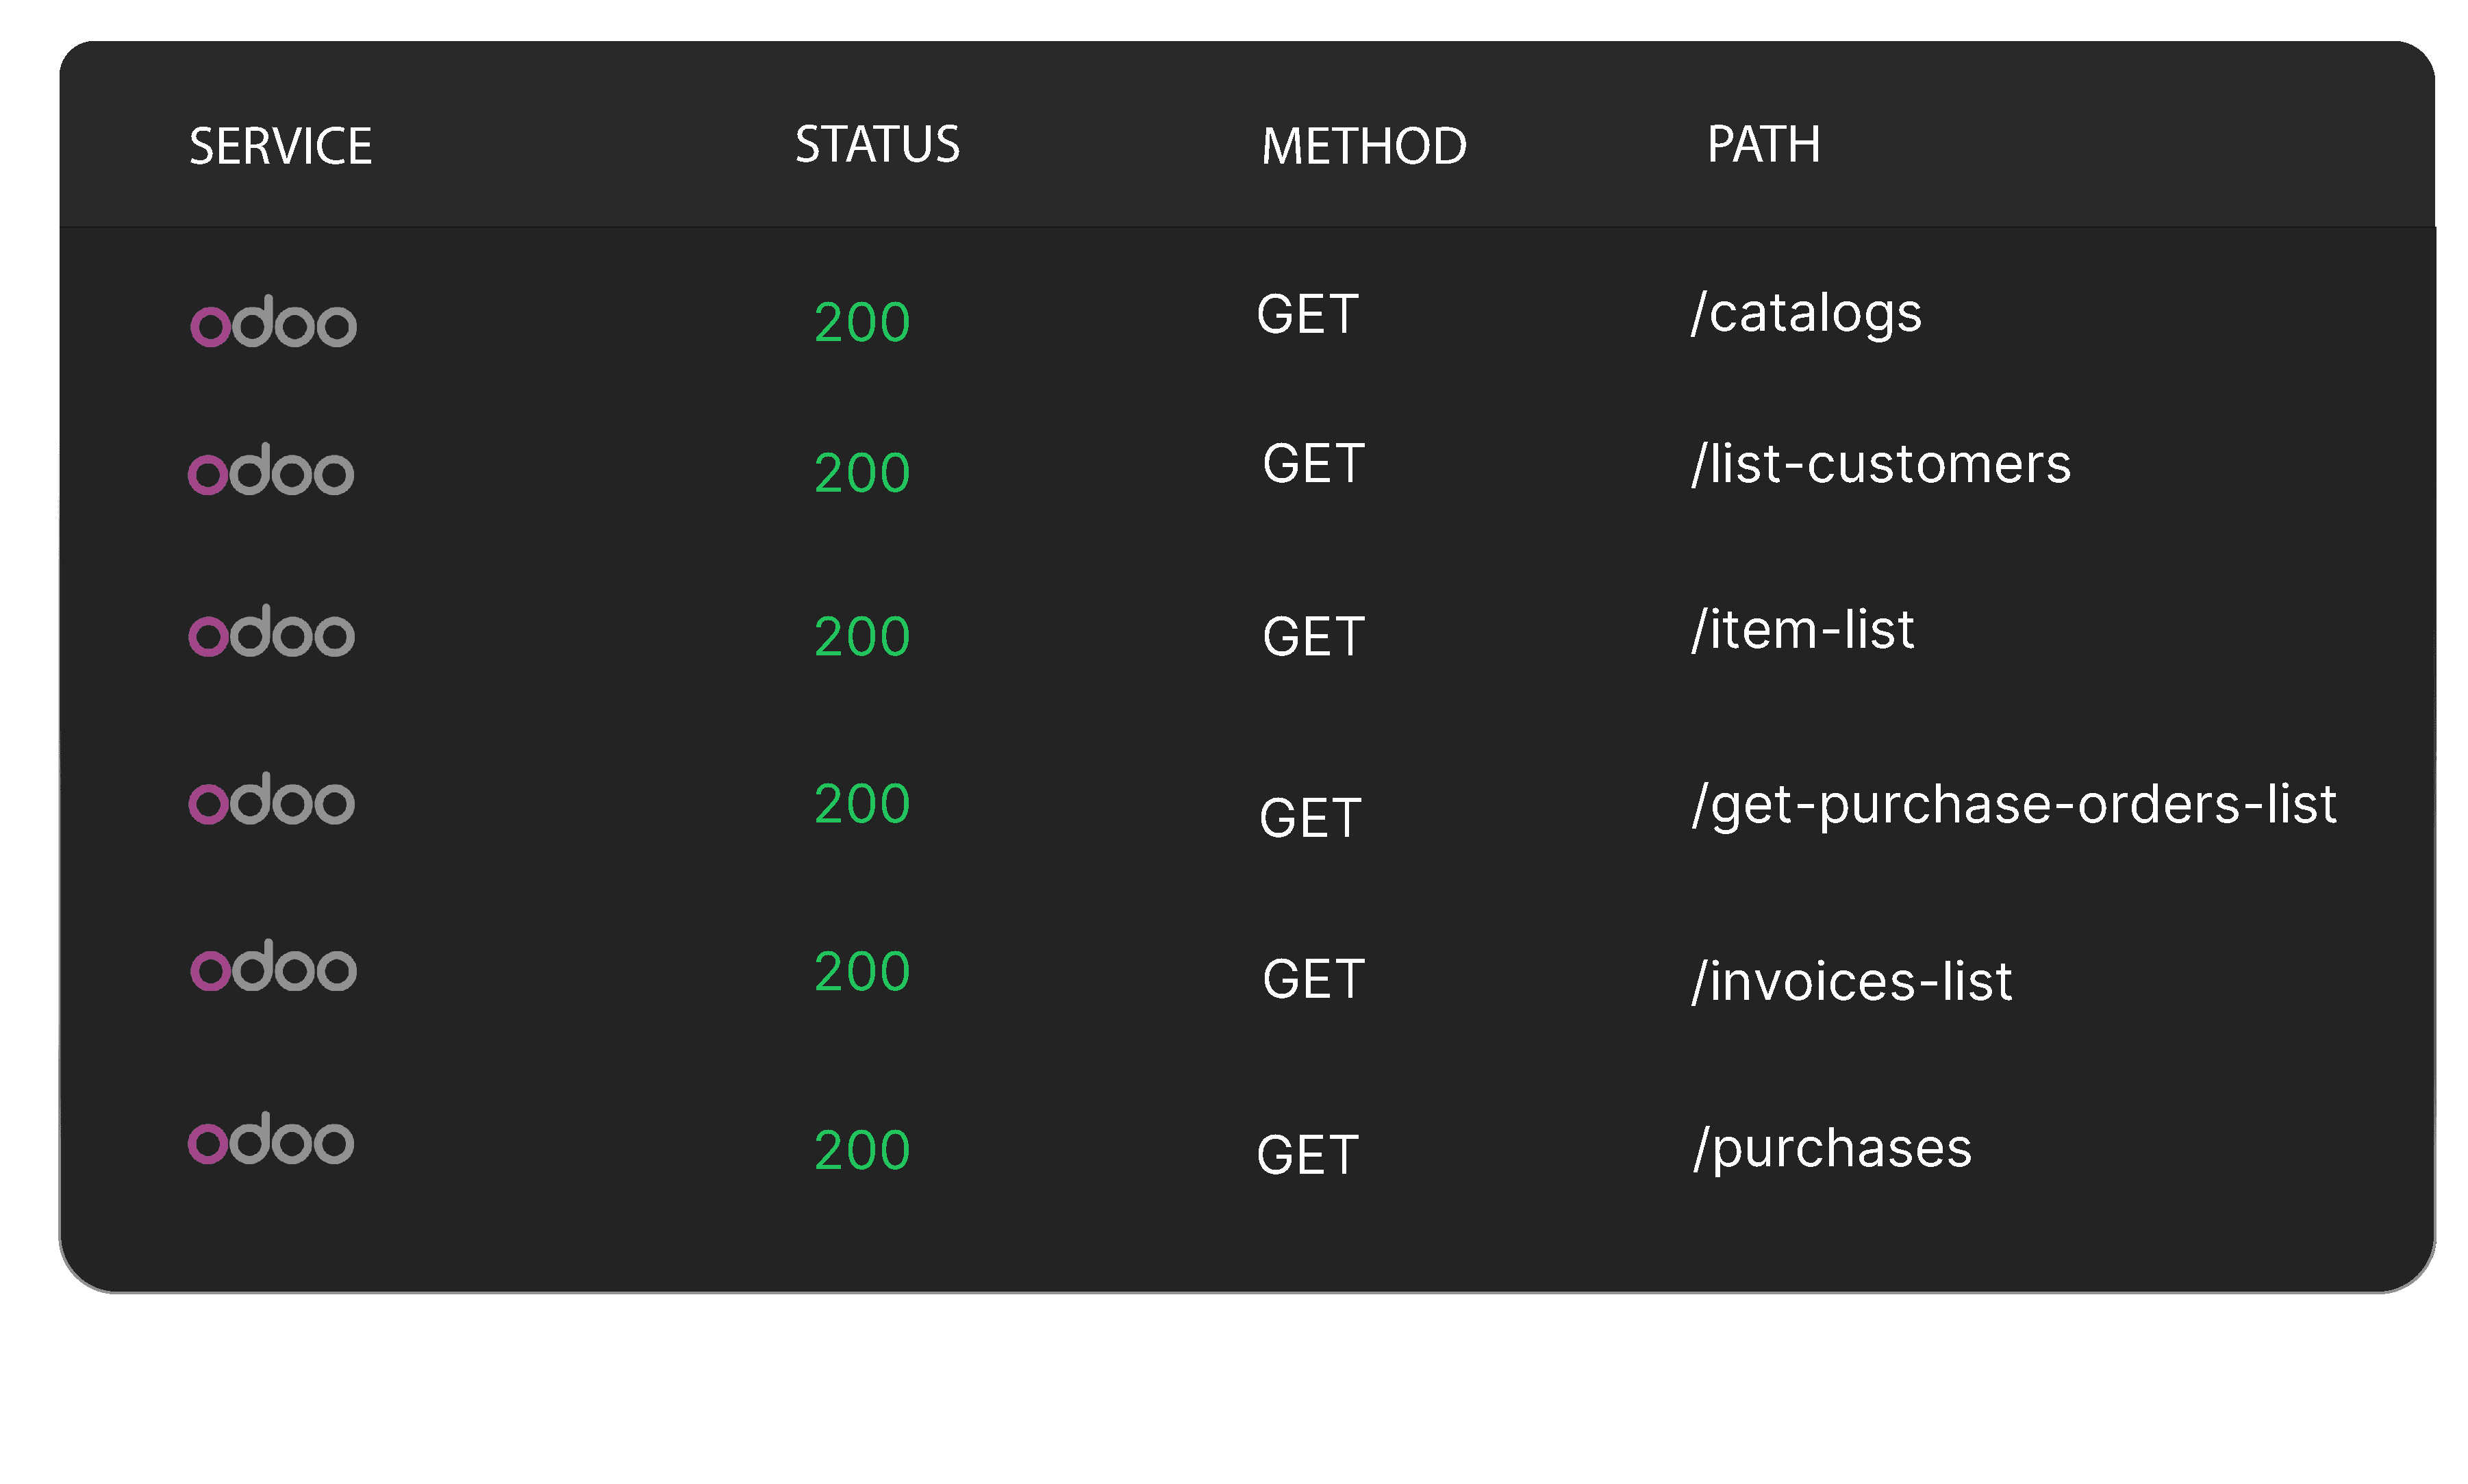Click the /invoices-list path
2468x1484 pixels.
click(1851, 981)
